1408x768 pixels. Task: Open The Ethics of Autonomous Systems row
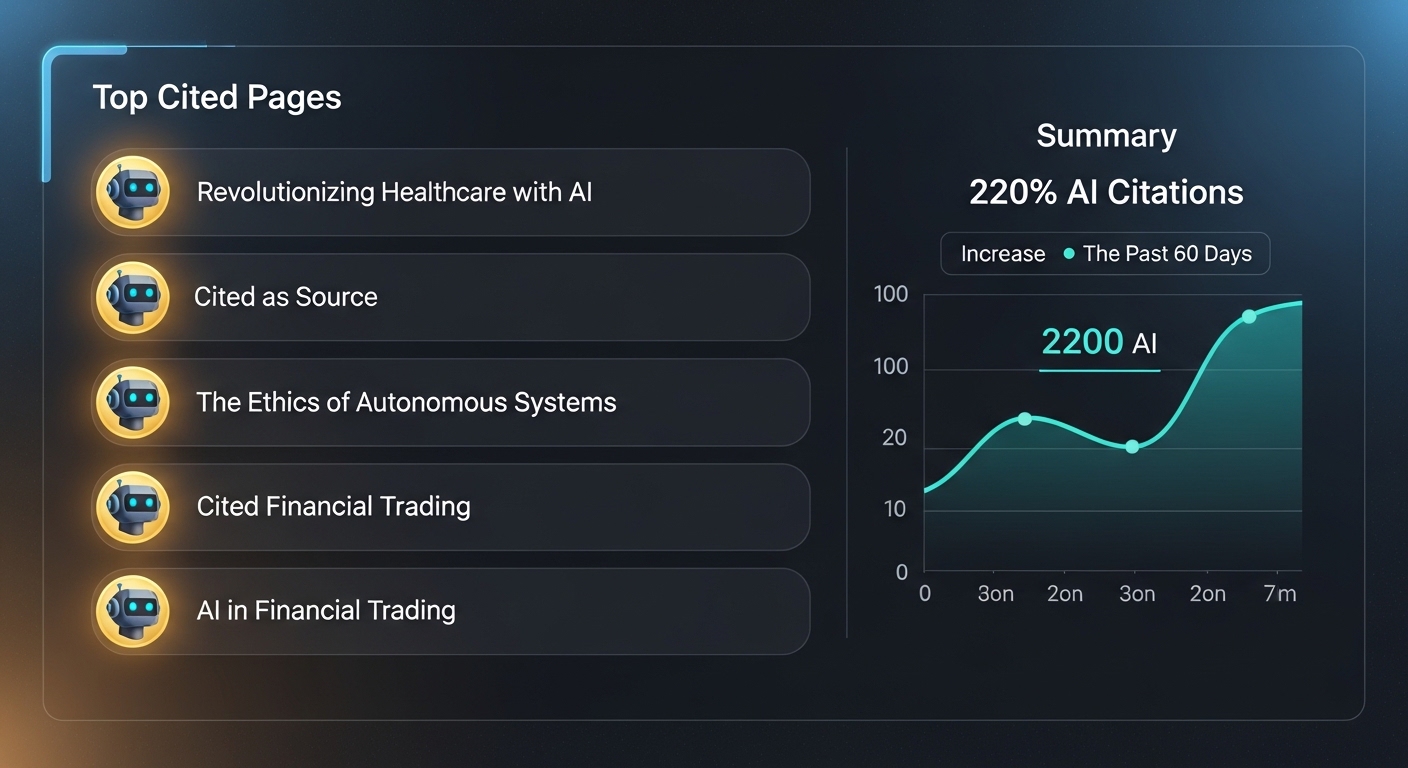(450, 402)
